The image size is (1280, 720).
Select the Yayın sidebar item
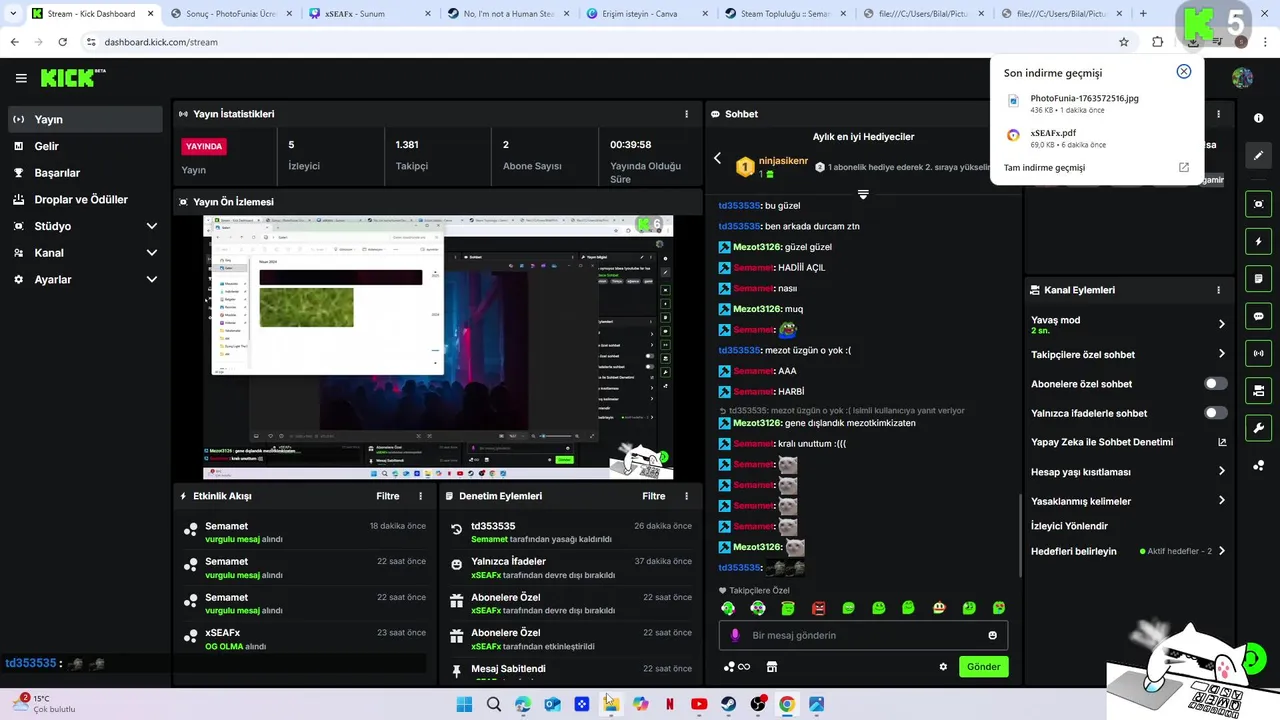(85, 119)
